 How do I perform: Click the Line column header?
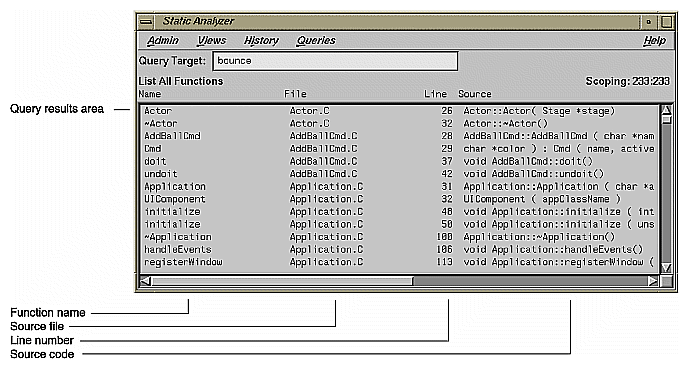[435, 94]
